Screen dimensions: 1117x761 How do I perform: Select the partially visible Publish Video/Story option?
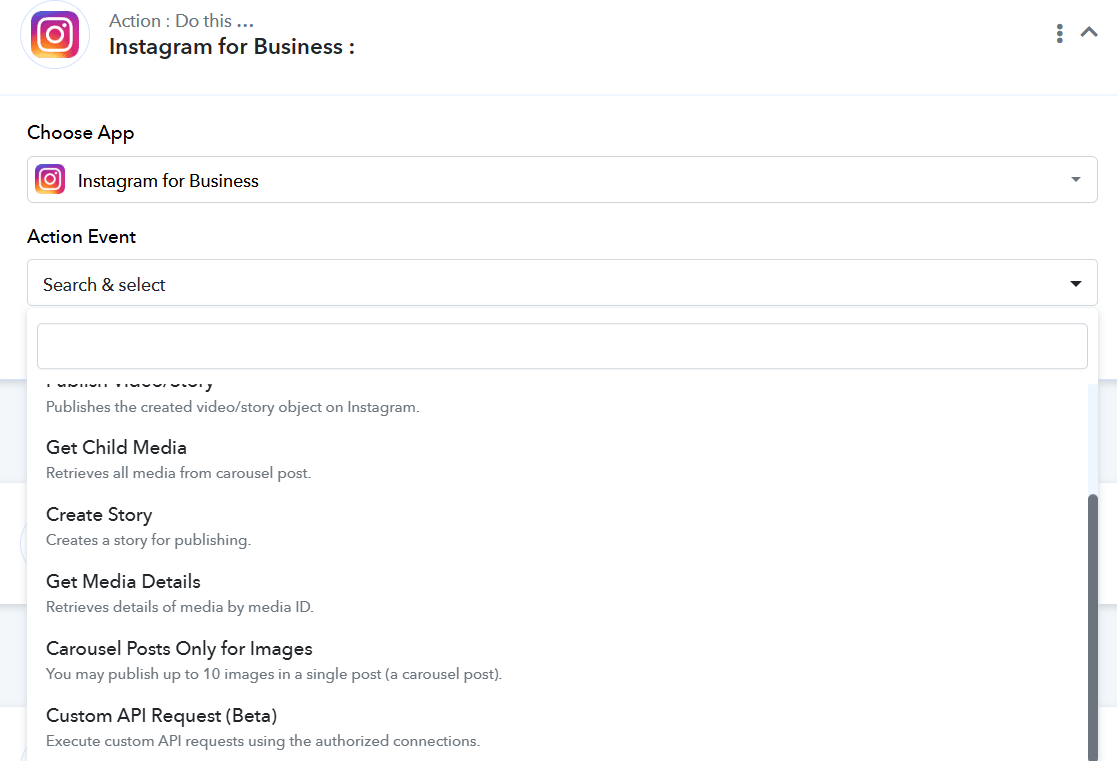click(x=130, y=387)
